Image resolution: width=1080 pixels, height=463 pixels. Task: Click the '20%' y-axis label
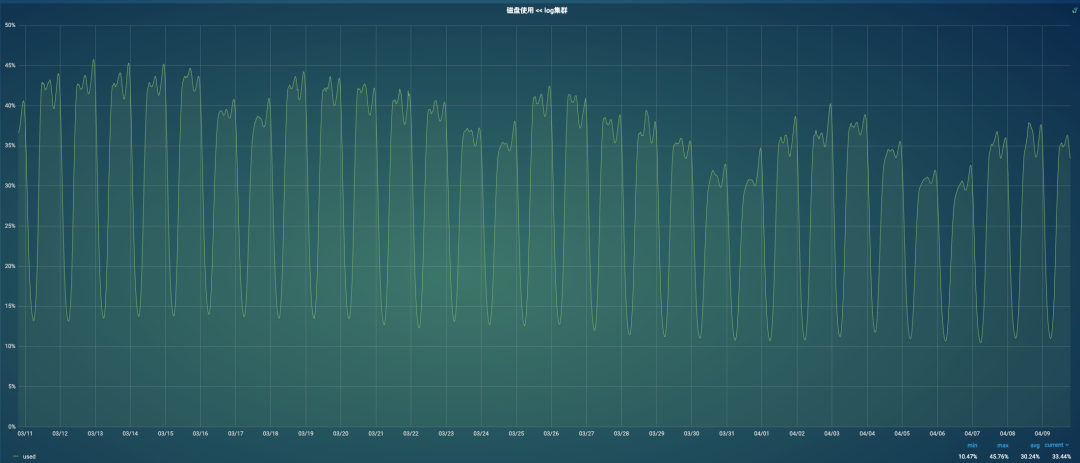pyautogui.click(x=10, y=266)
